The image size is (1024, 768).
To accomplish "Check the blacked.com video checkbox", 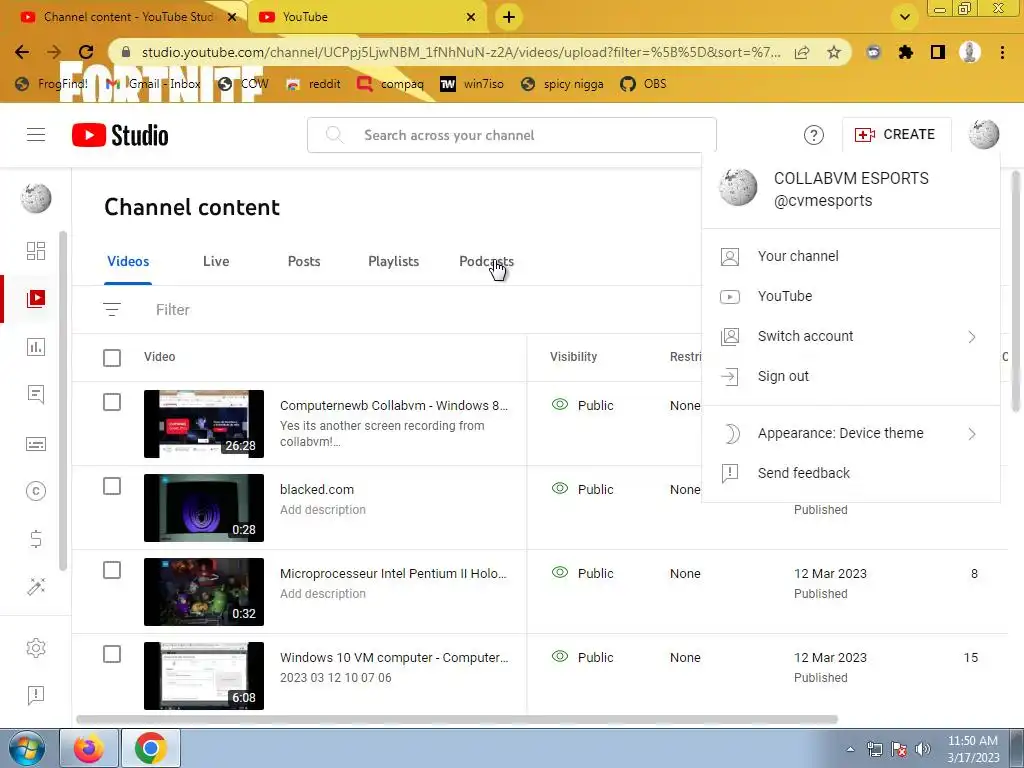I will coord(112,487).
